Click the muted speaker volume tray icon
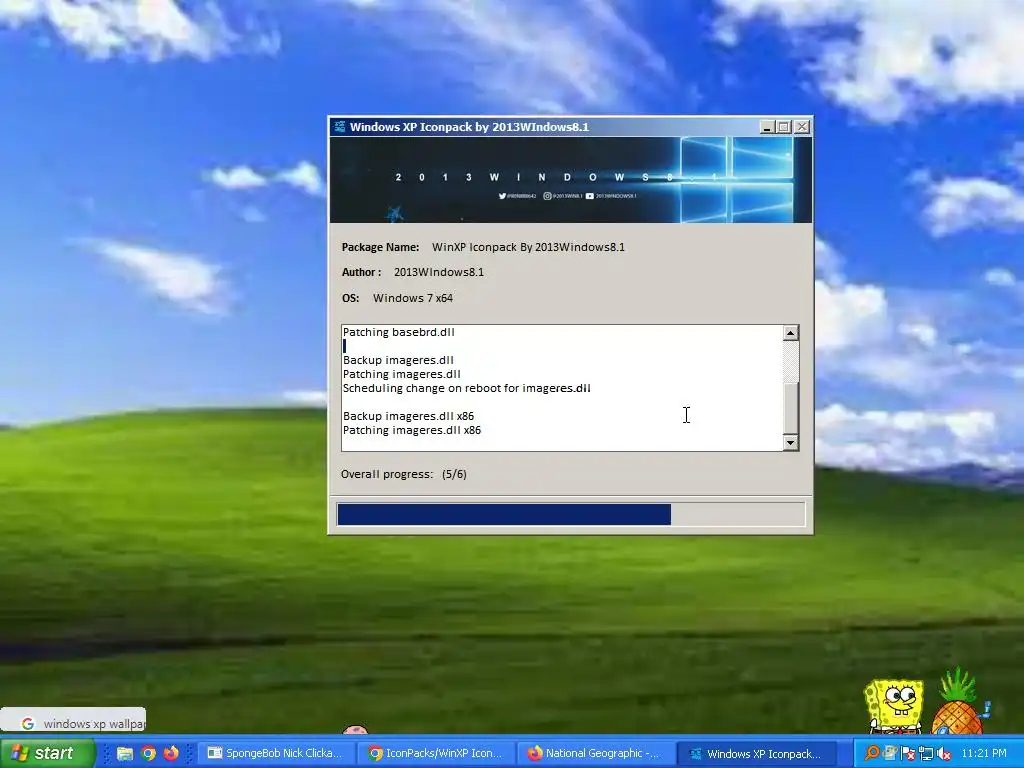The height and width of the screenshot is (768, 1024). point(943,754)
